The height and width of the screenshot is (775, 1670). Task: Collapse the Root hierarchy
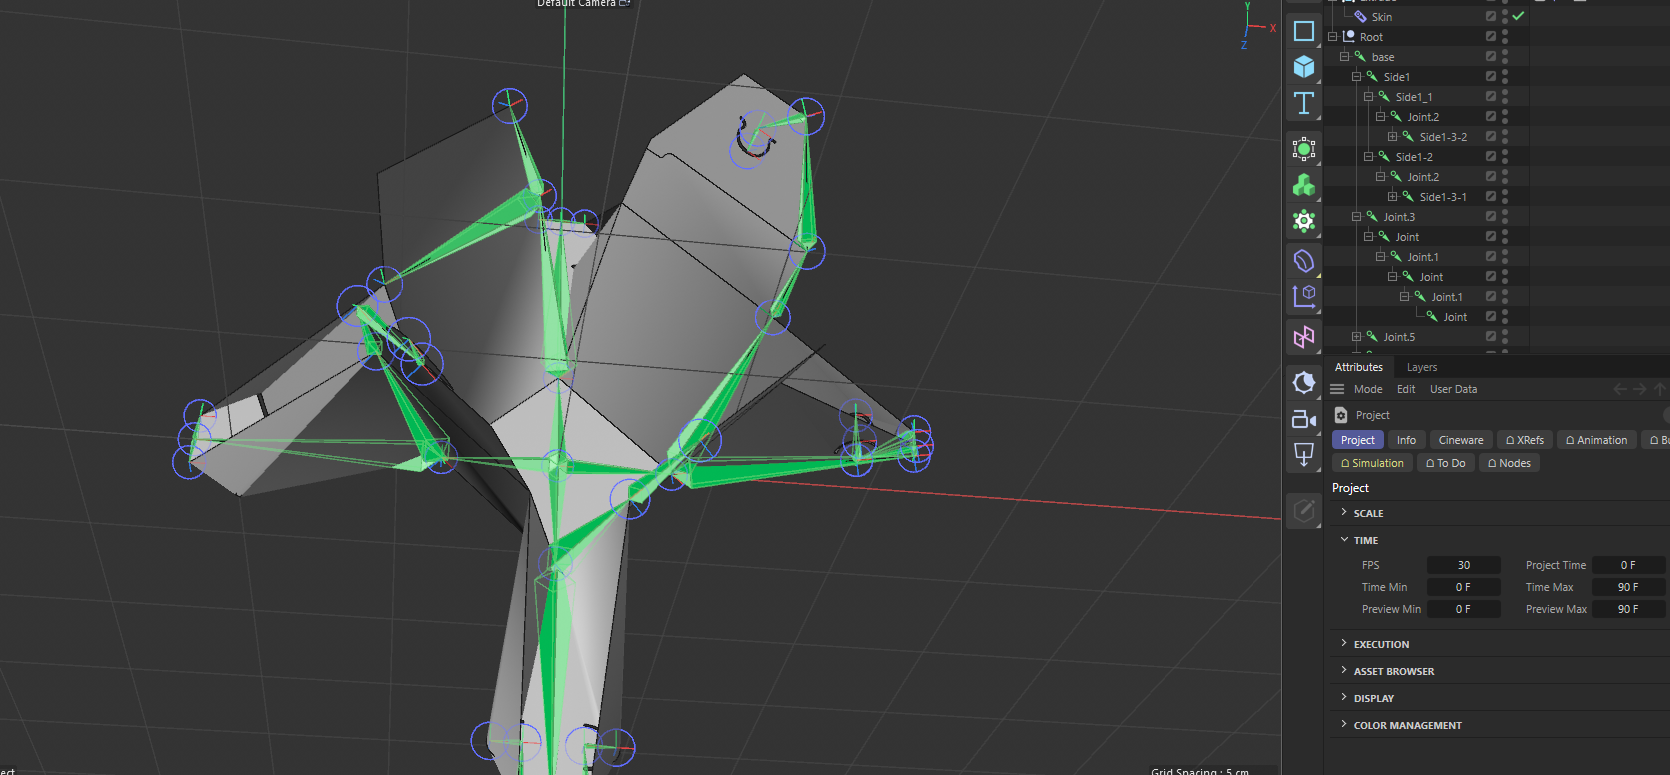click(1332, 37)
